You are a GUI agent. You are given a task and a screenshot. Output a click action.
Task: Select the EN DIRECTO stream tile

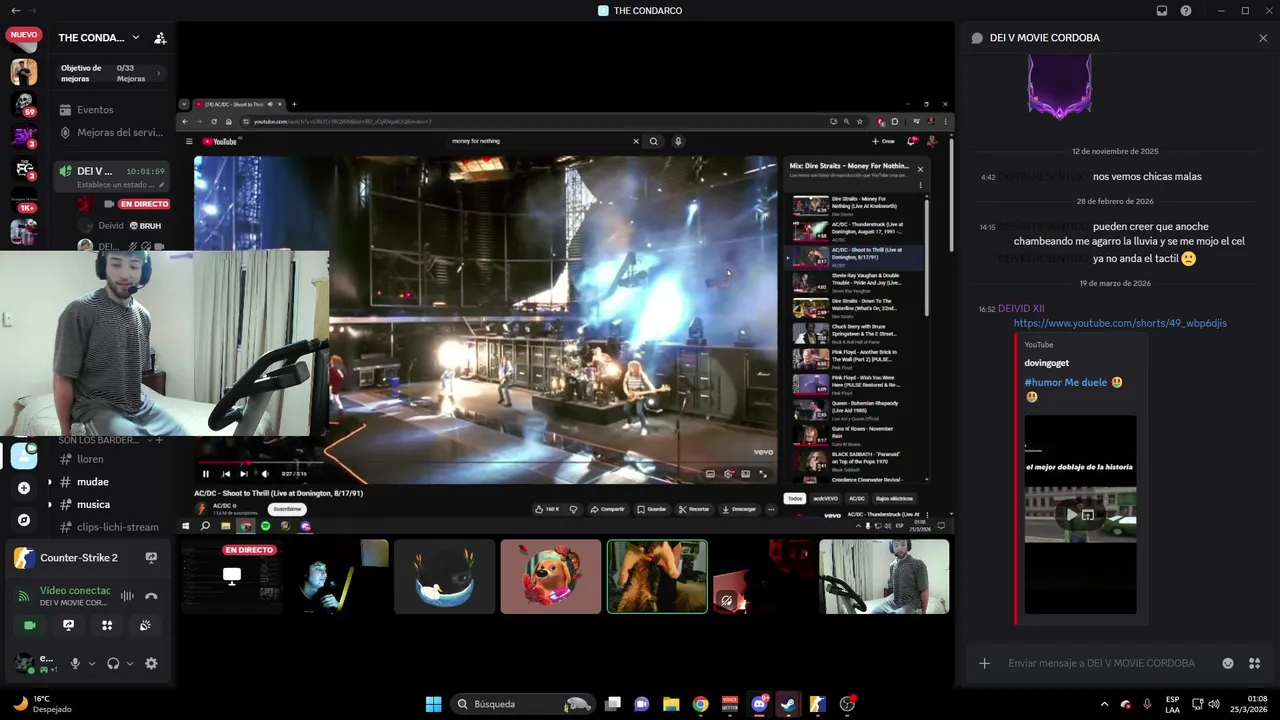coord(232,576)
